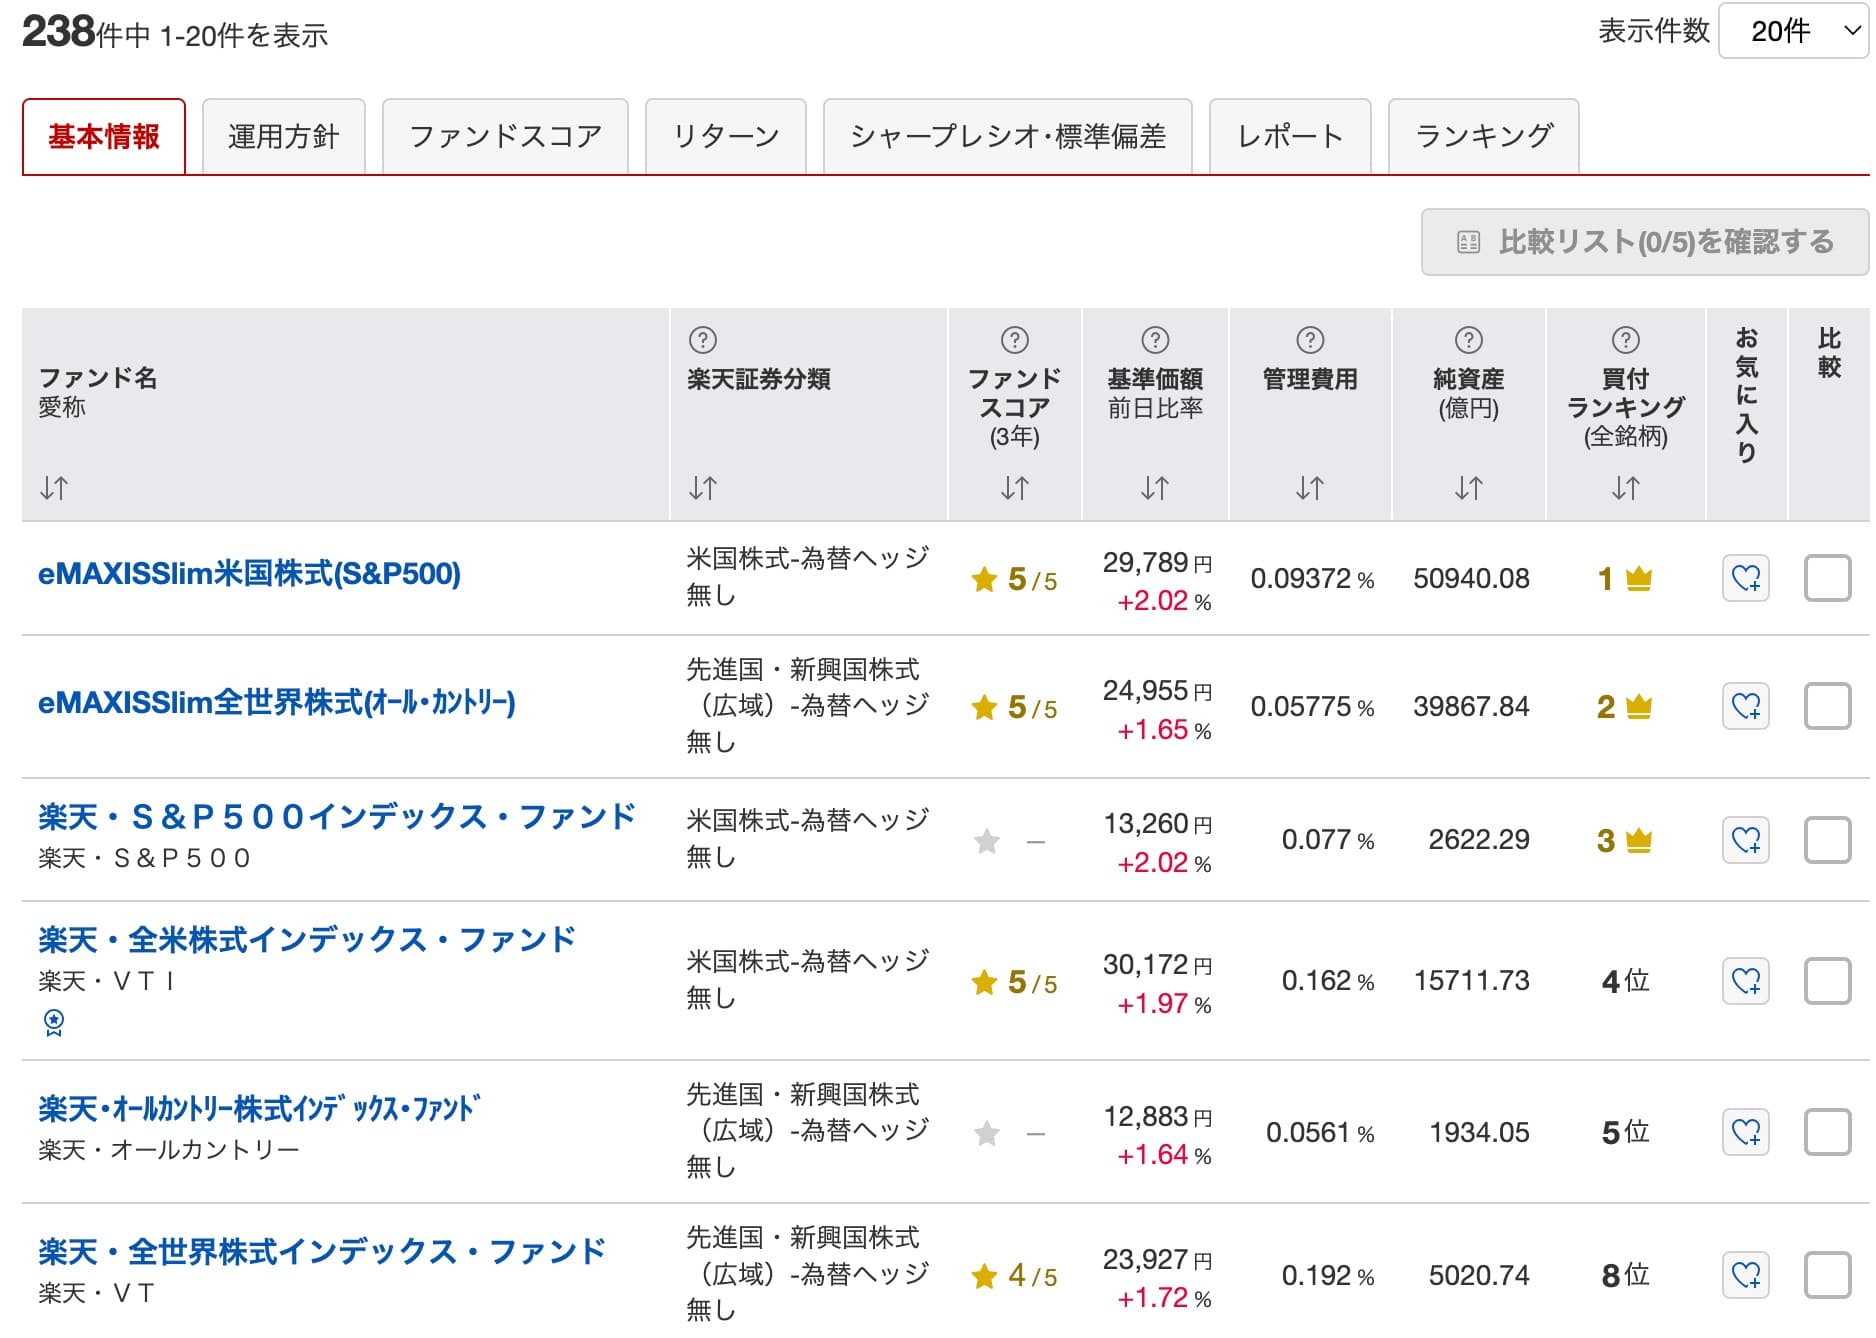
Task: Open the 楽天・オールカントリー株式インデックス・ファンド link
Action: (x=255, y=1106)
